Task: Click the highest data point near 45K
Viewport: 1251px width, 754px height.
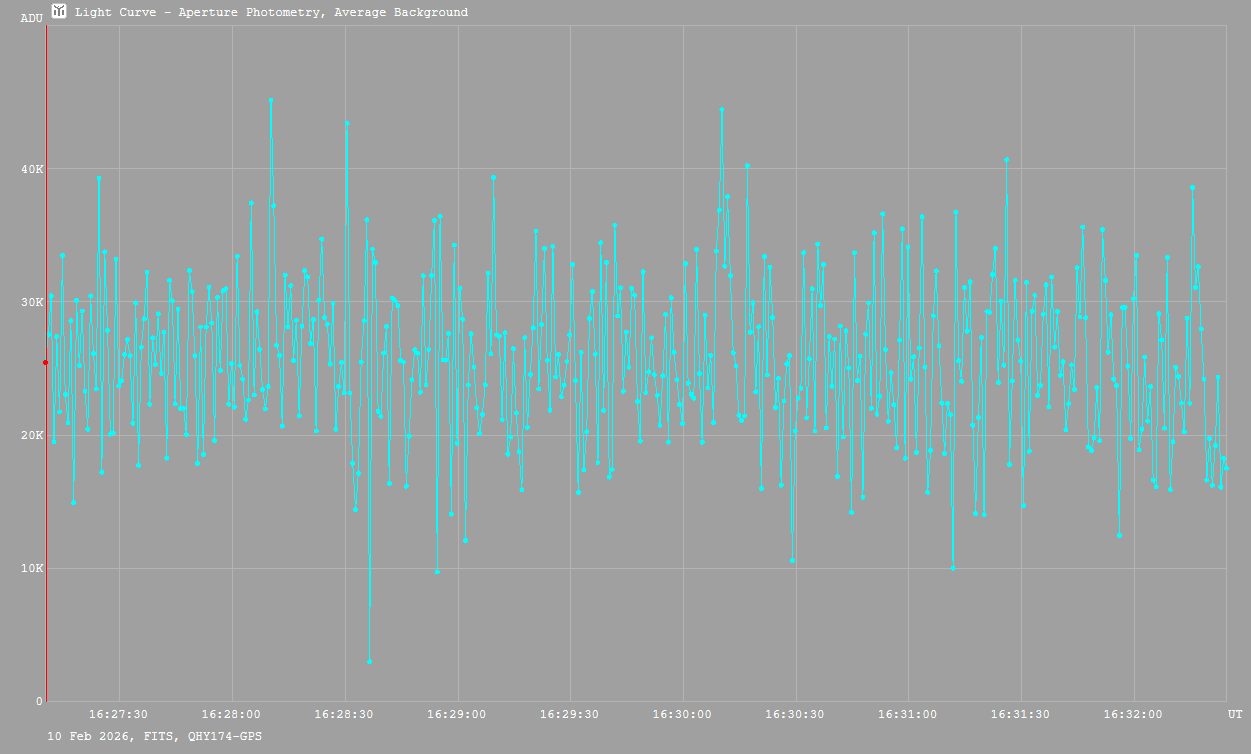Action: click(271, 100)
